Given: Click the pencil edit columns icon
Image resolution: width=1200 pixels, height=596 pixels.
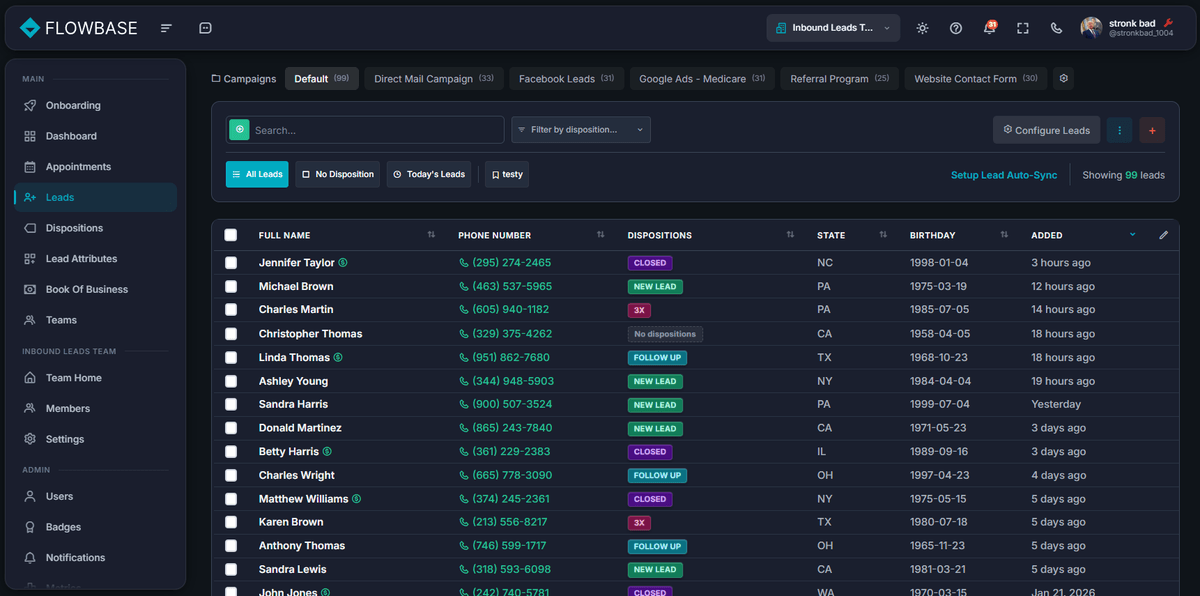Looking at the screenshot, I should (1163, 235).
